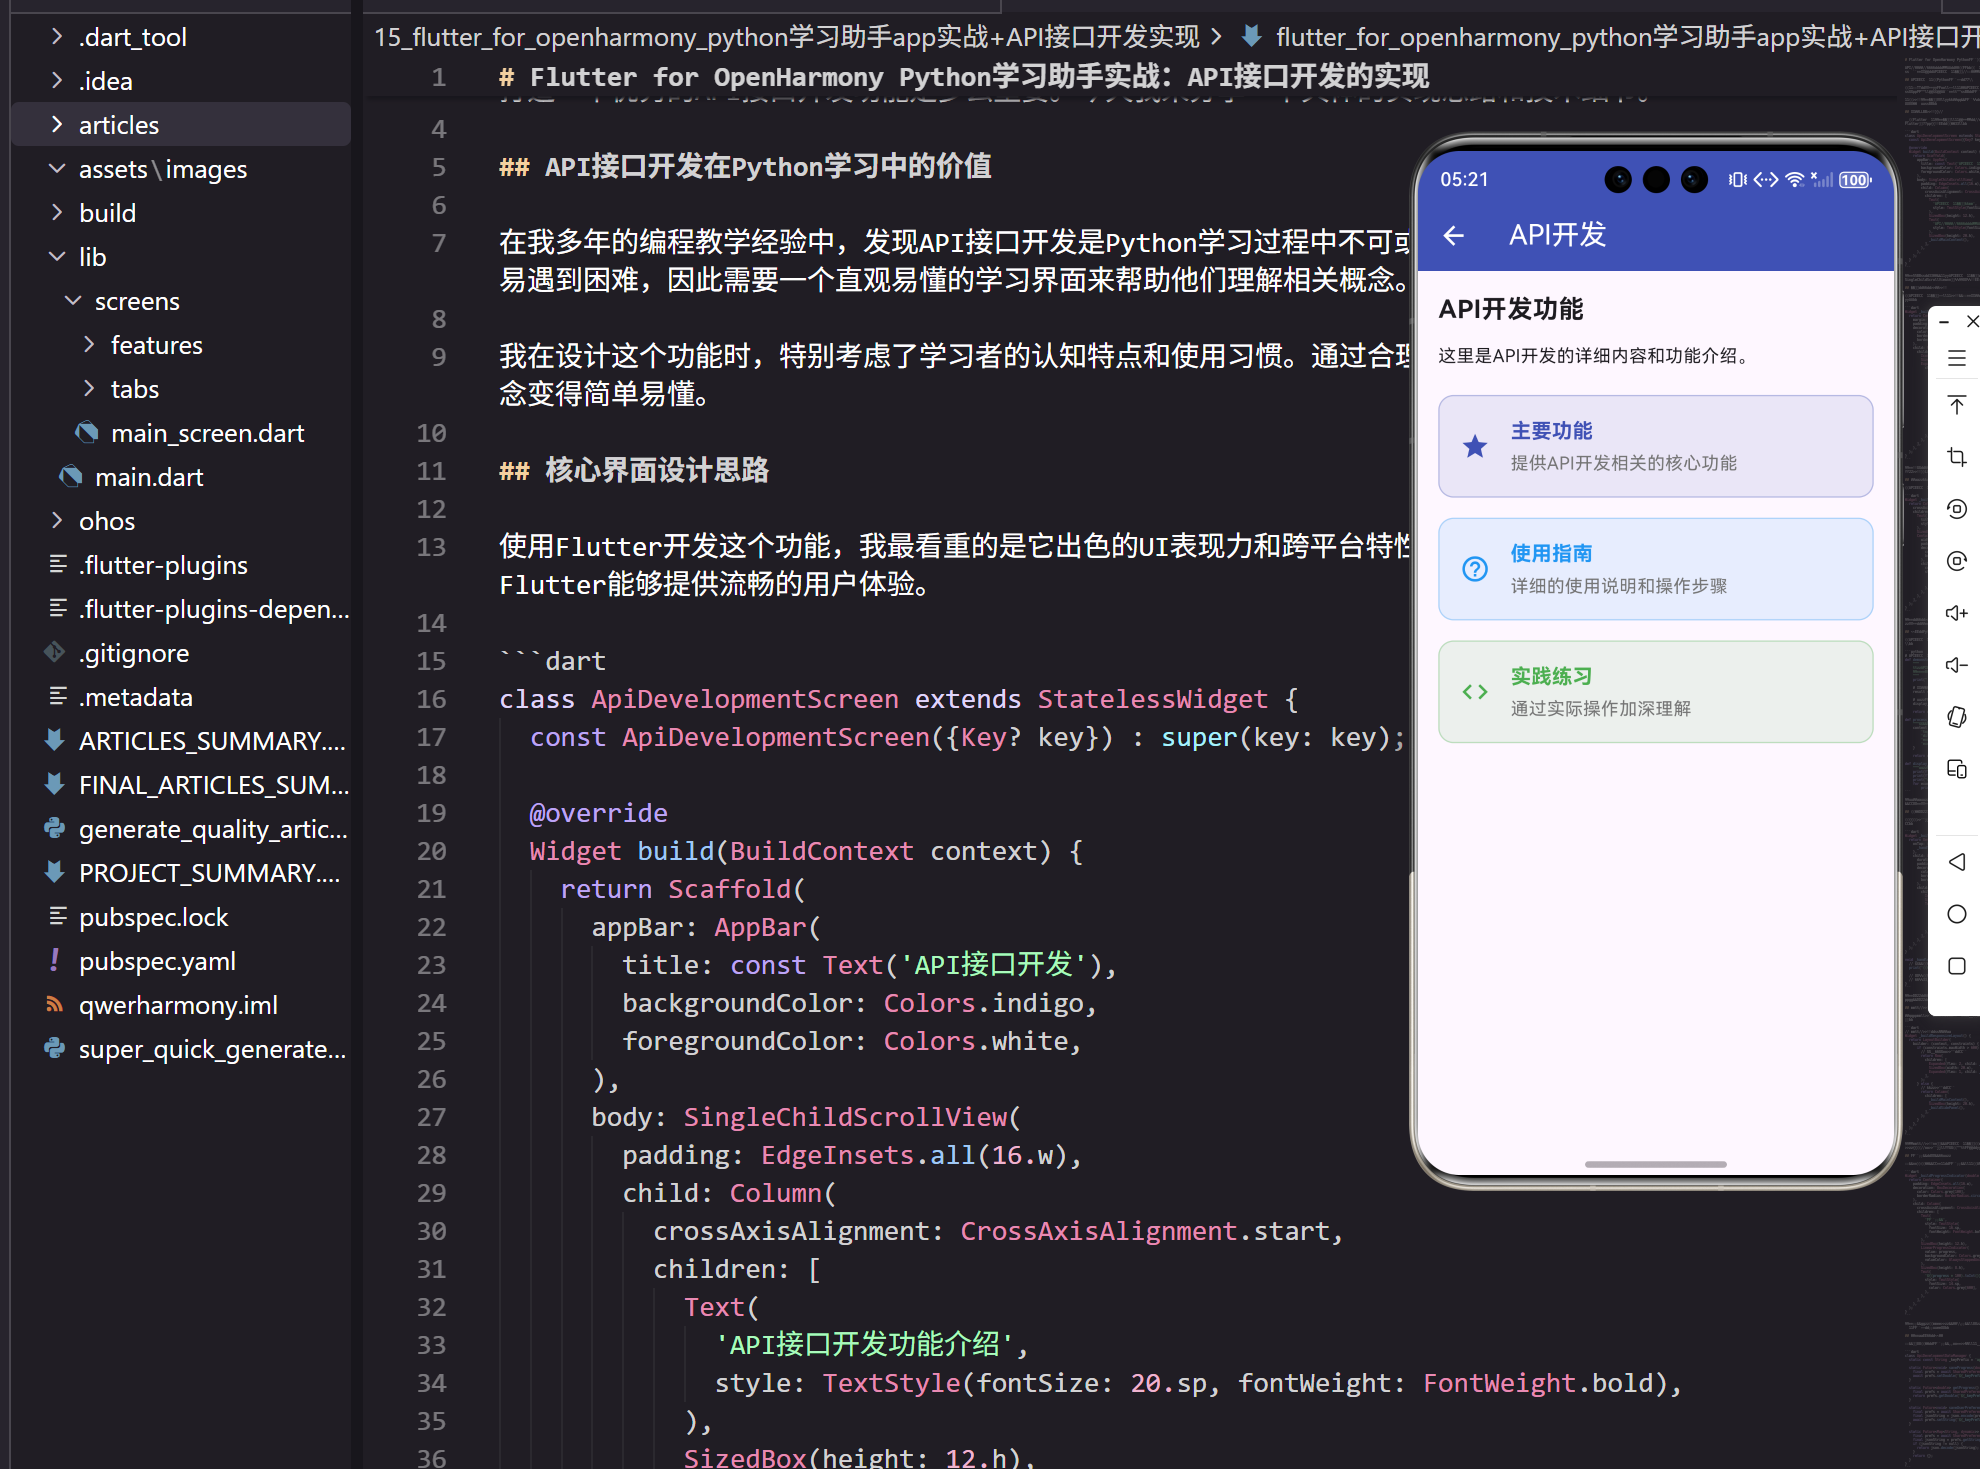Open pubspec.yaml file
The width and height of the screenshot is (1980, 1469).
coord(157,961)
